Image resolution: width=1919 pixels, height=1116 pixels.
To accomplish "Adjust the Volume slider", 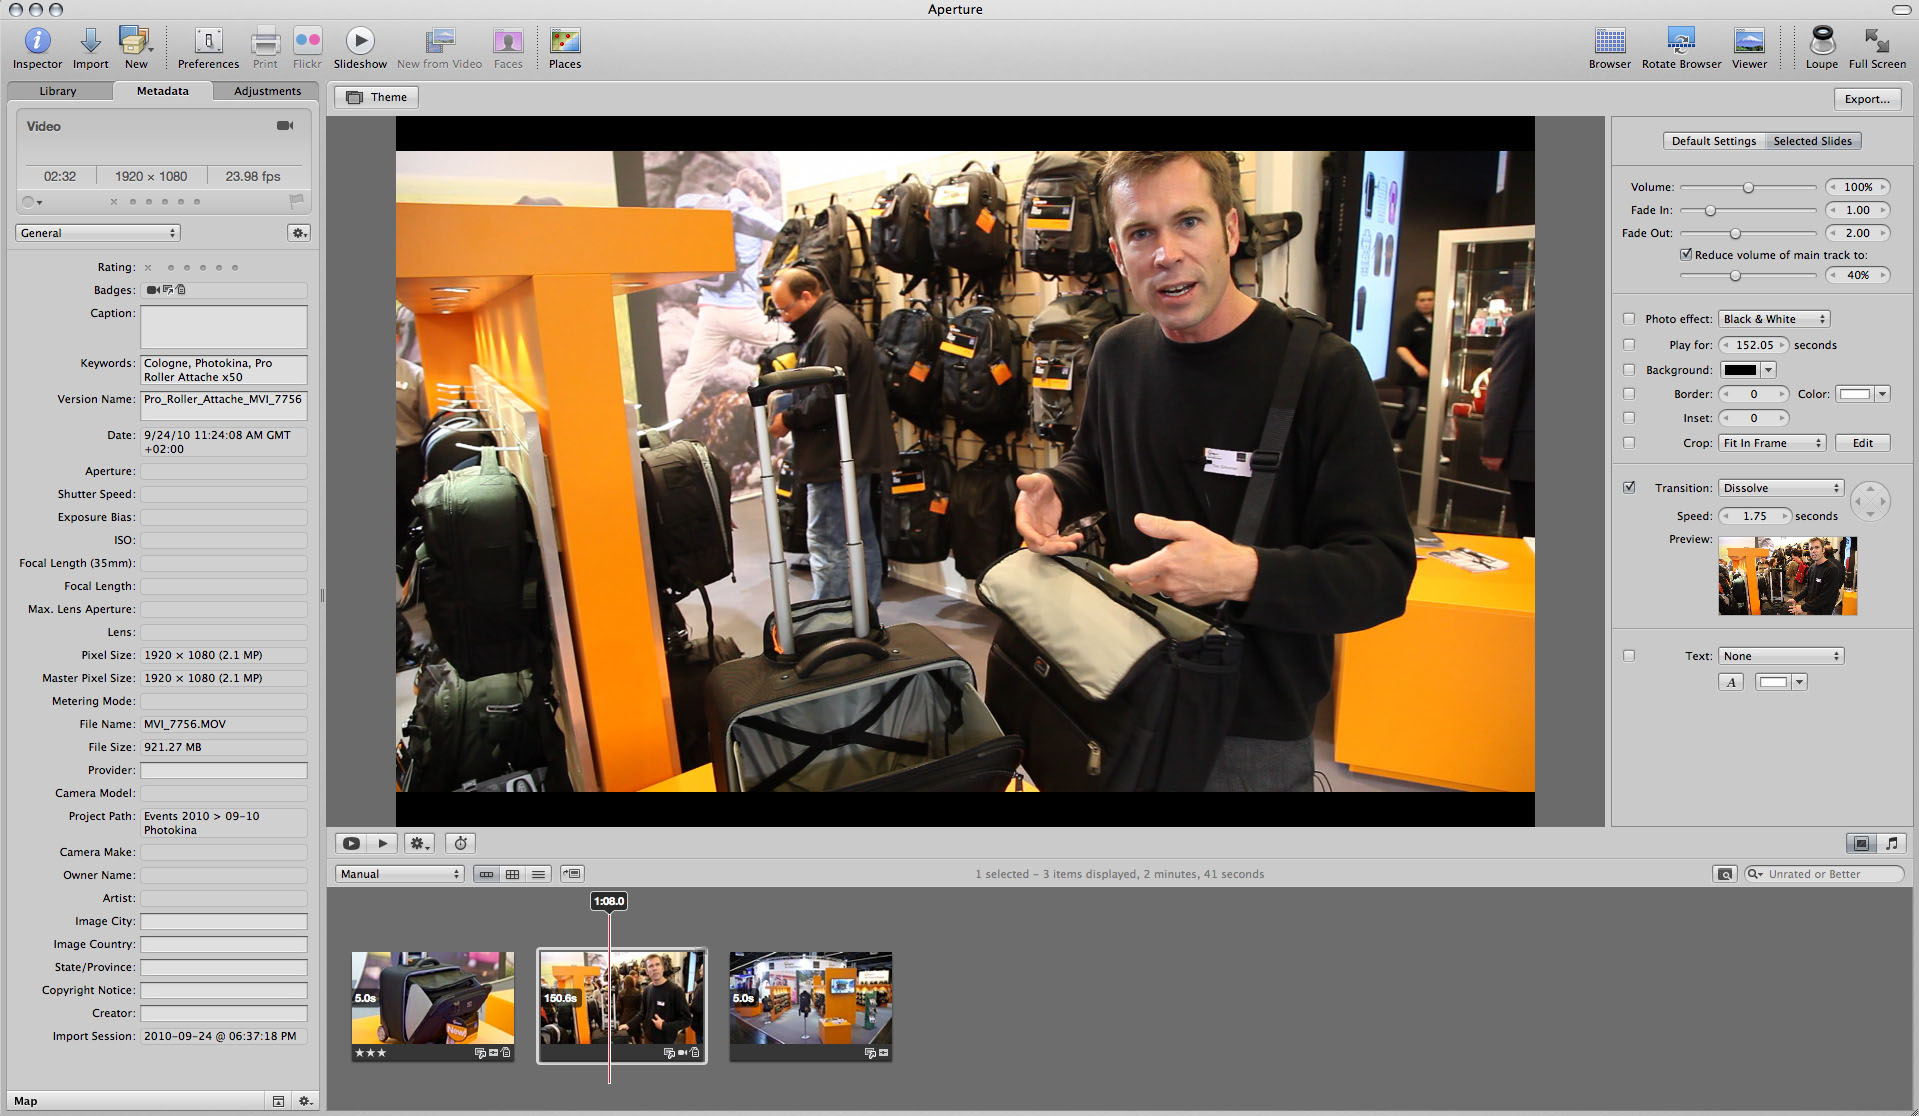I will pos(1748,188).
